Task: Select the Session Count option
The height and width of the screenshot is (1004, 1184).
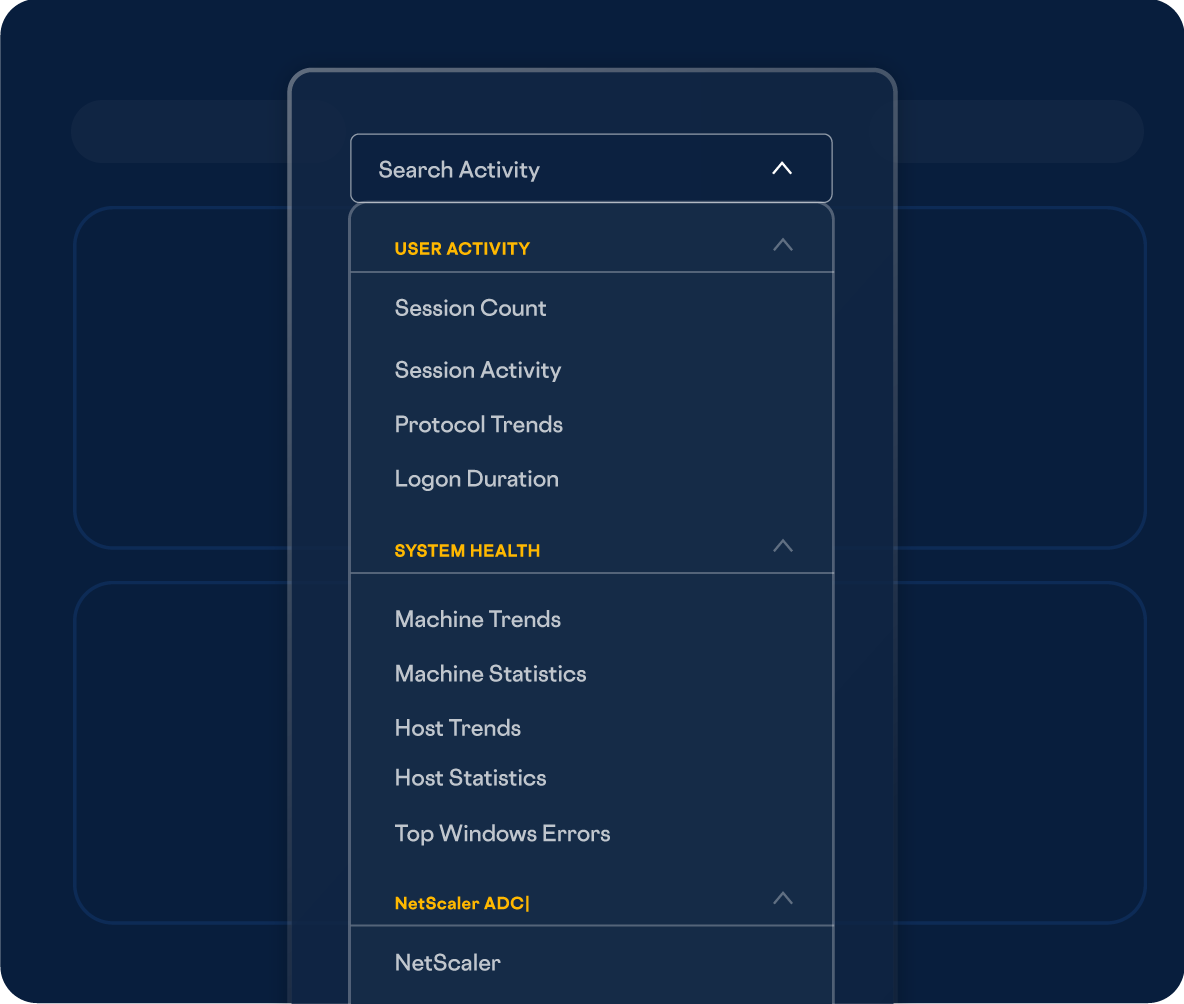Action: tap(470, 308)
